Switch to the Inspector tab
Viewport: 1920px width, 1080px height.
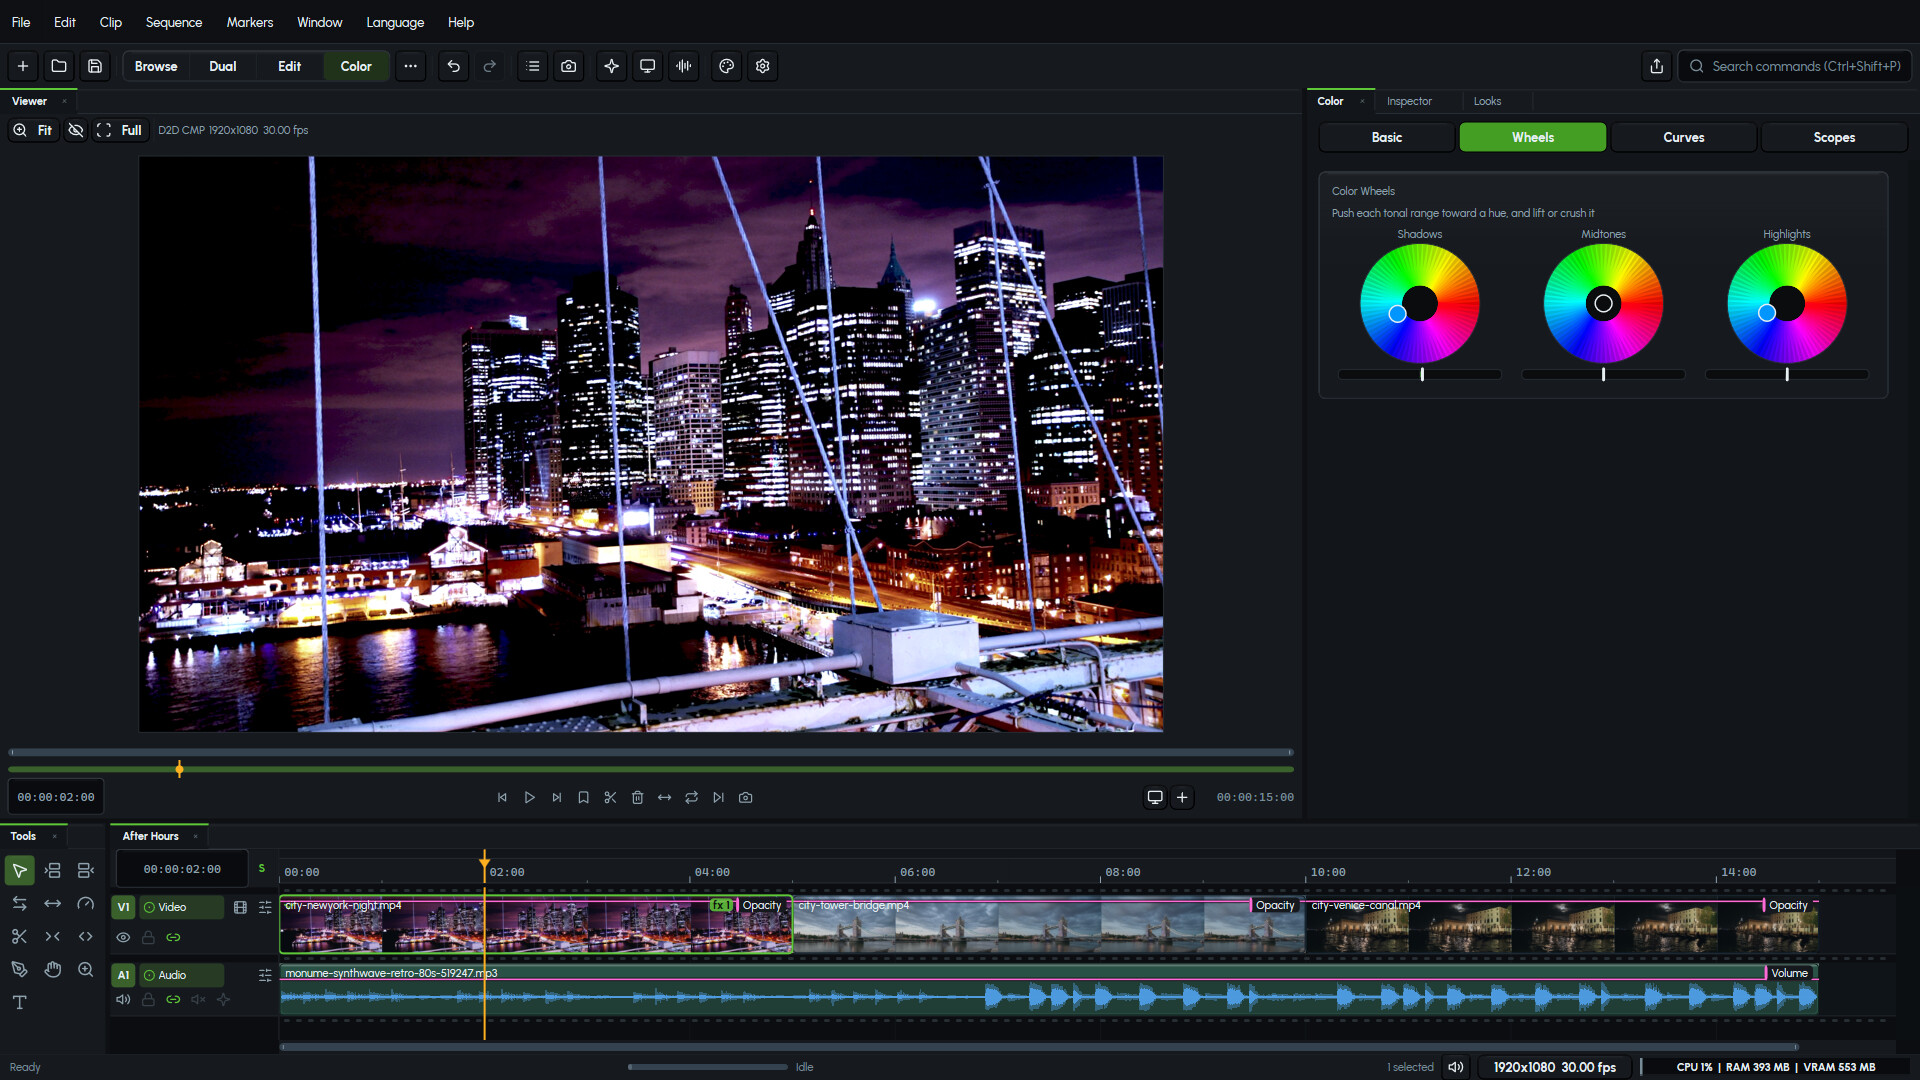1409,101
